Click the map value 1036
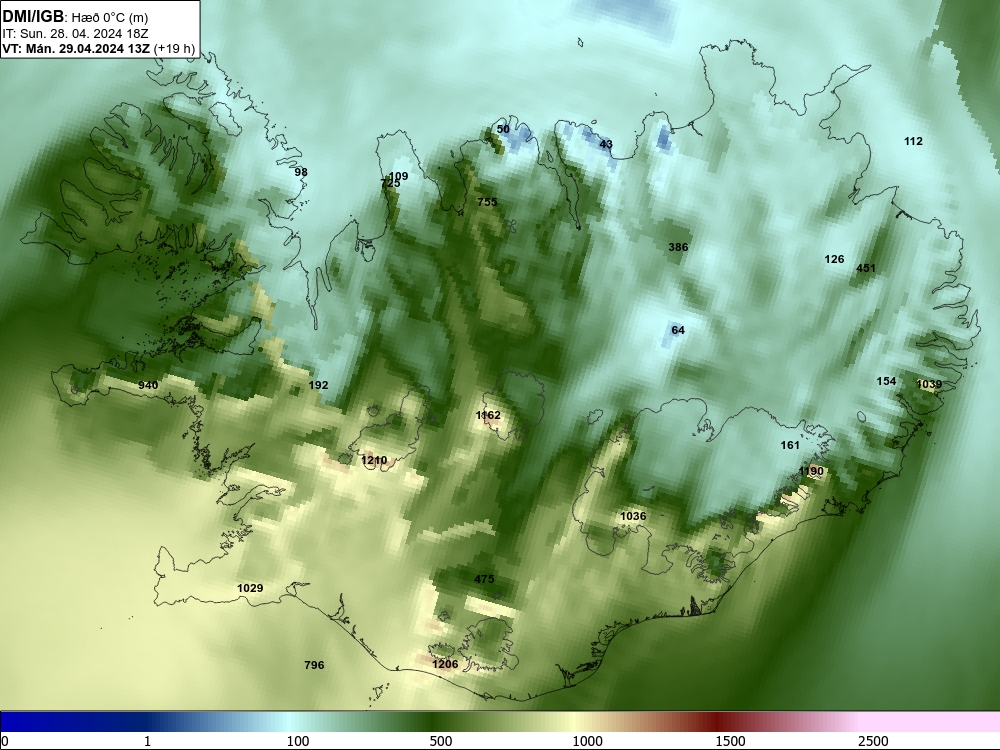Viewport: 1000px width, 750px height. click(633, 516)
